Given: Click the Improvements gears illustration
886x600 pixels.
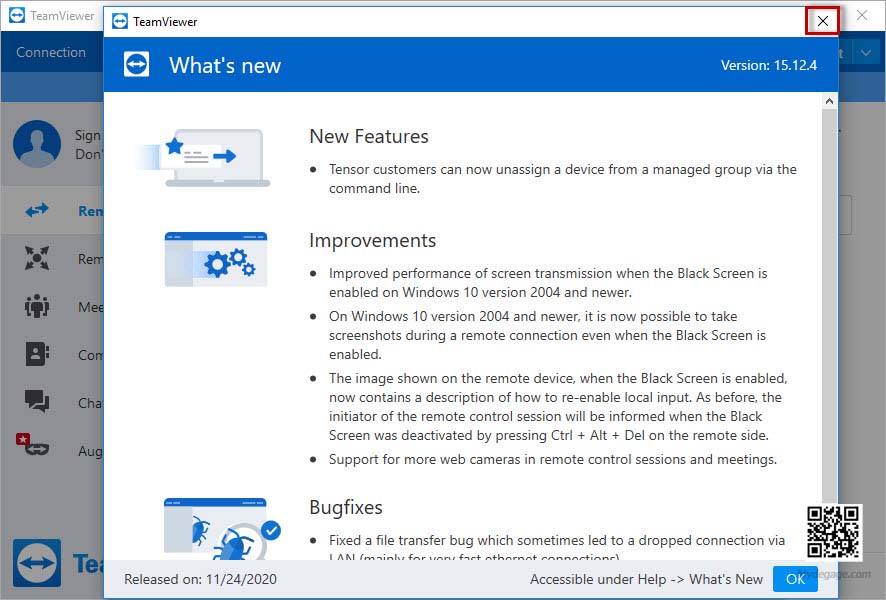Looking at the screenshot, I should coord(216,259).
